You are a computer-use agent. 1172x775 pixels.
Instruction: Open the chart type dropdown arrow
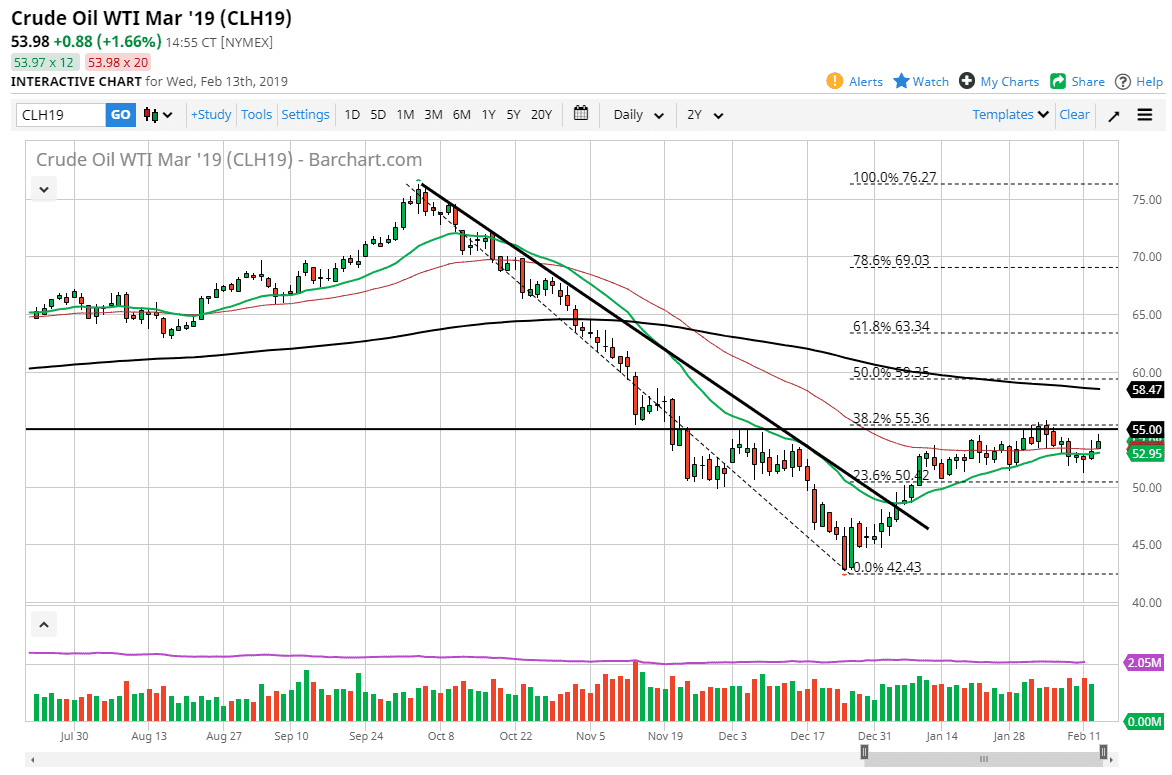pos(168,114)
